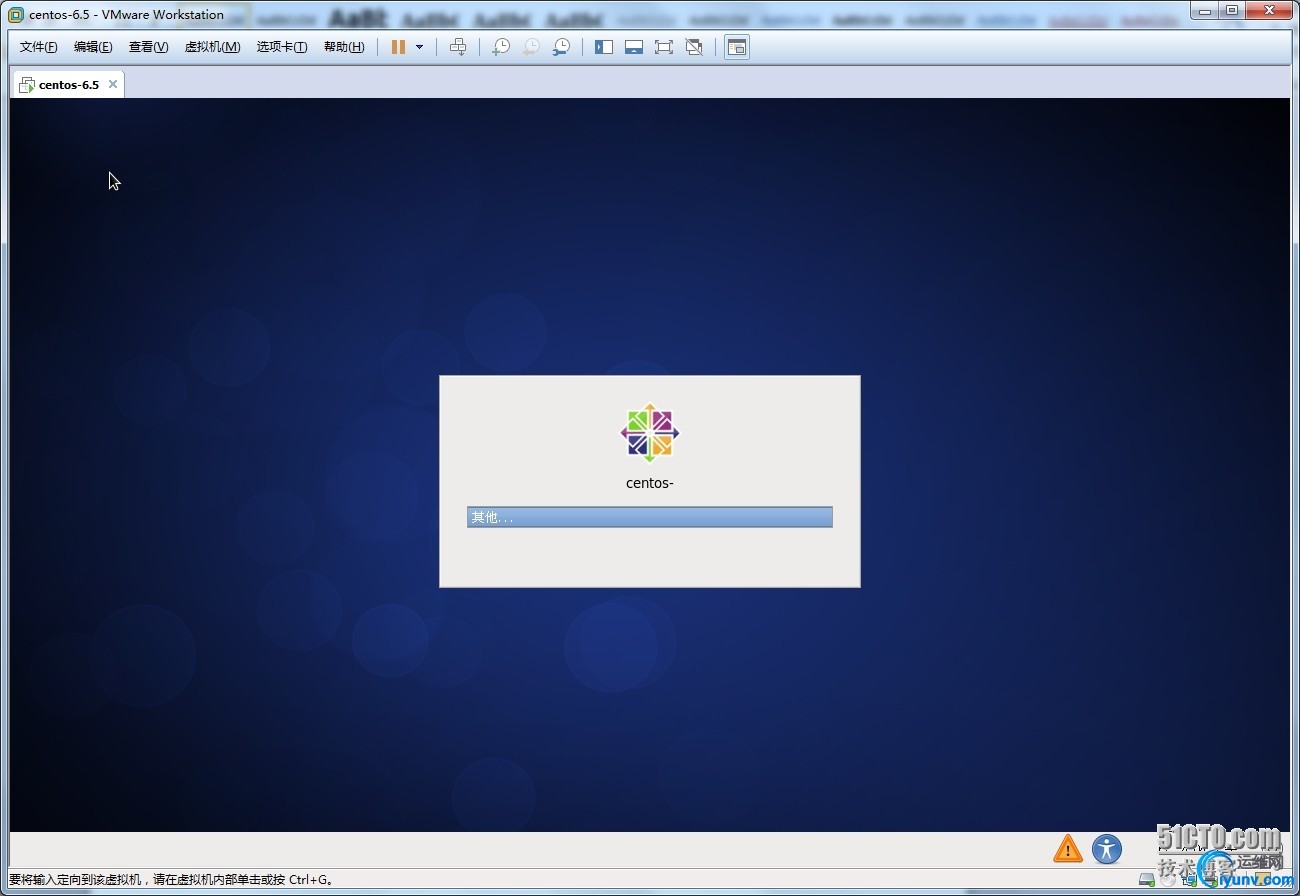Open the power options dropdown arrow
Screen dimensions: 1300x896
(419, 47)
